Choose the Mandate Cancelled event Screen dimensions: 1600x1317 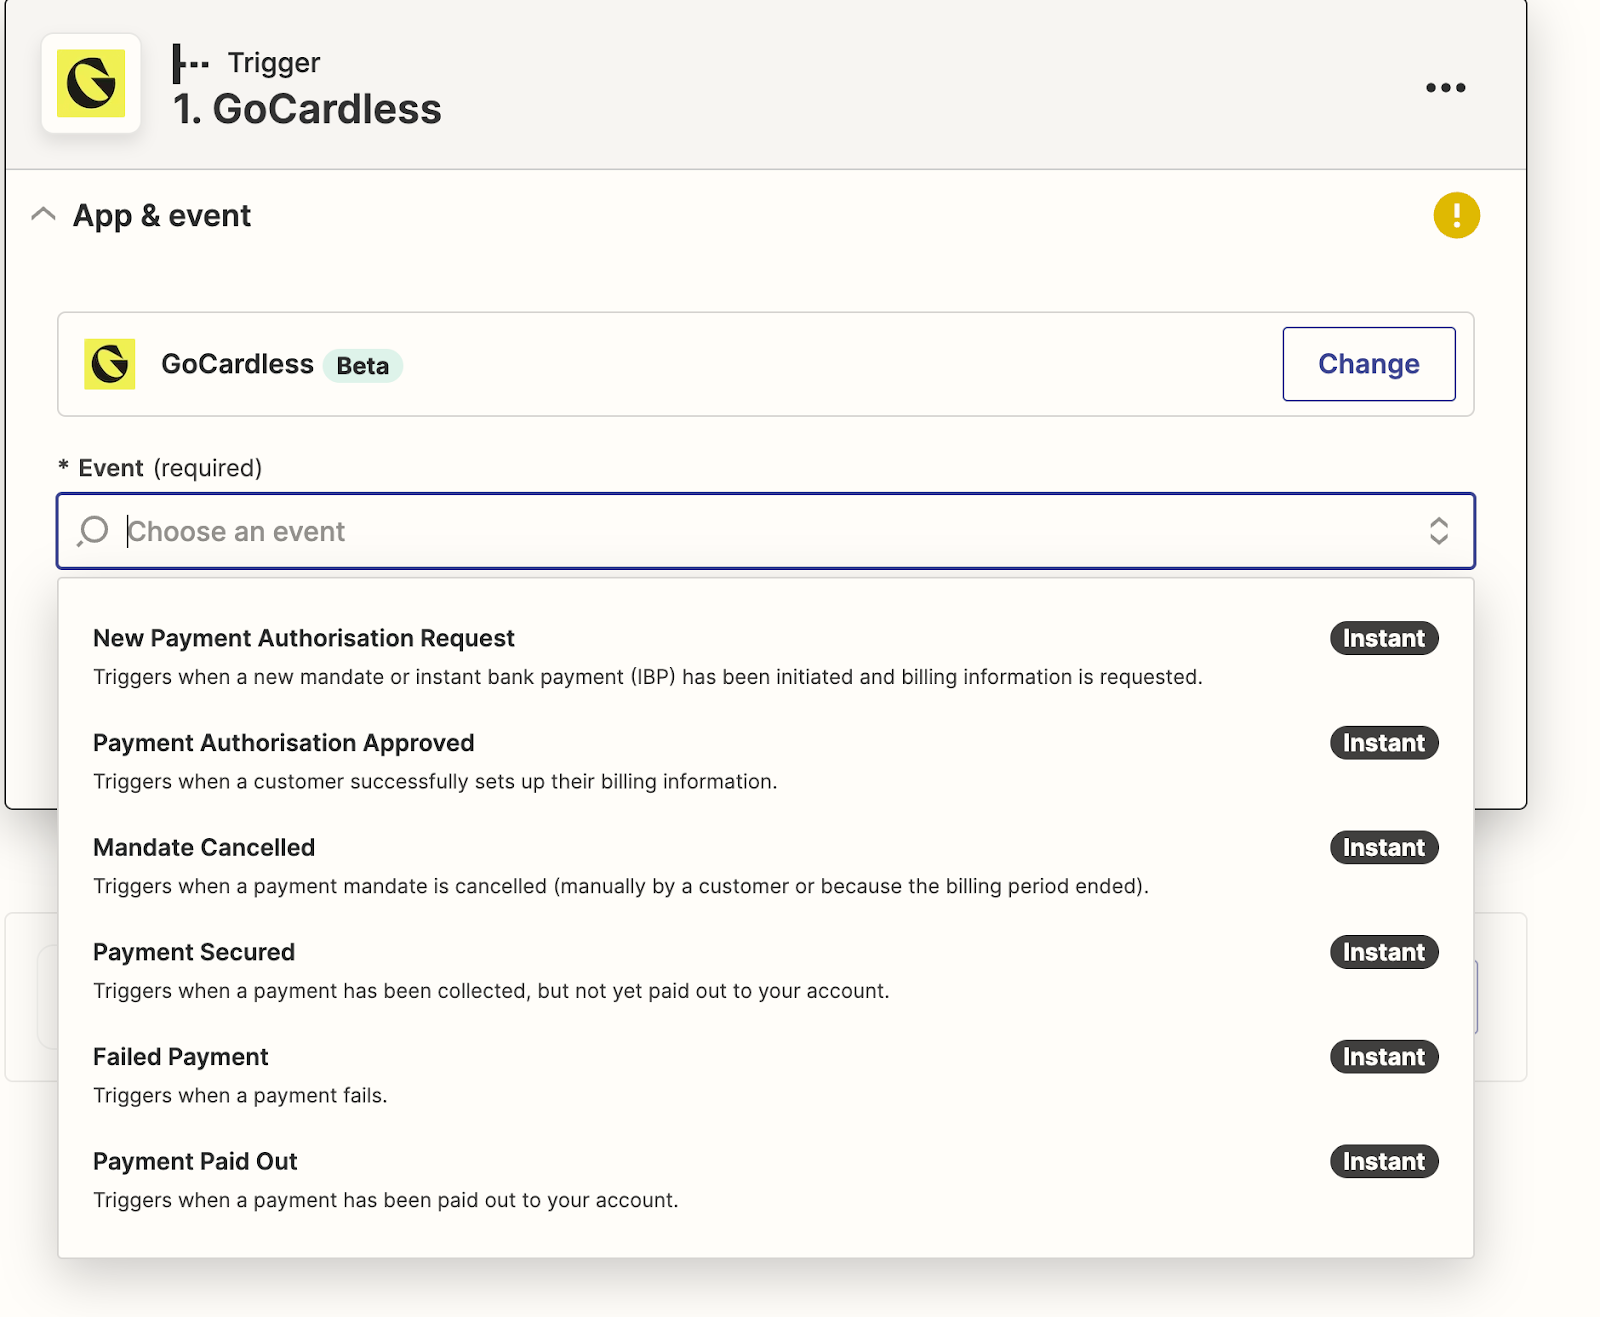[x=204, y=848]
